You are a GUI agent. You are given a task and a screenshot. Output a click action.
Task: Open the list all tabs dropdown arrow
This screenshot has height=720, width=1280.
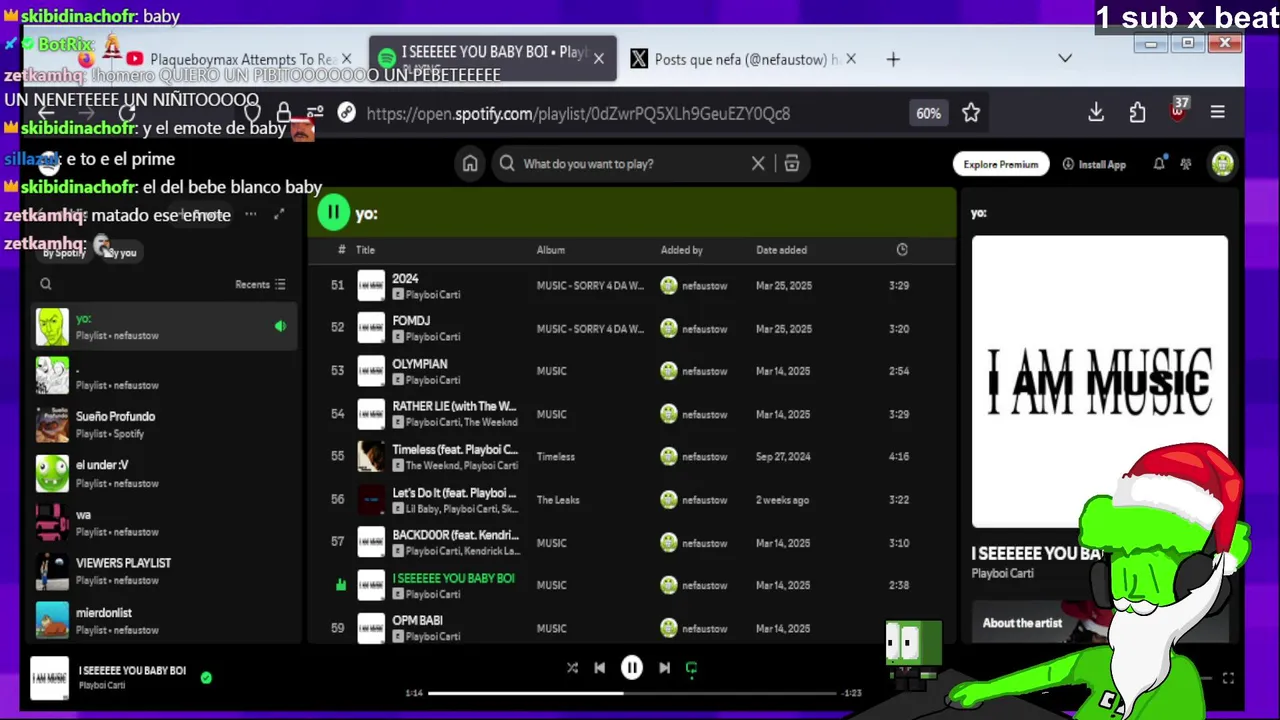1065,58
